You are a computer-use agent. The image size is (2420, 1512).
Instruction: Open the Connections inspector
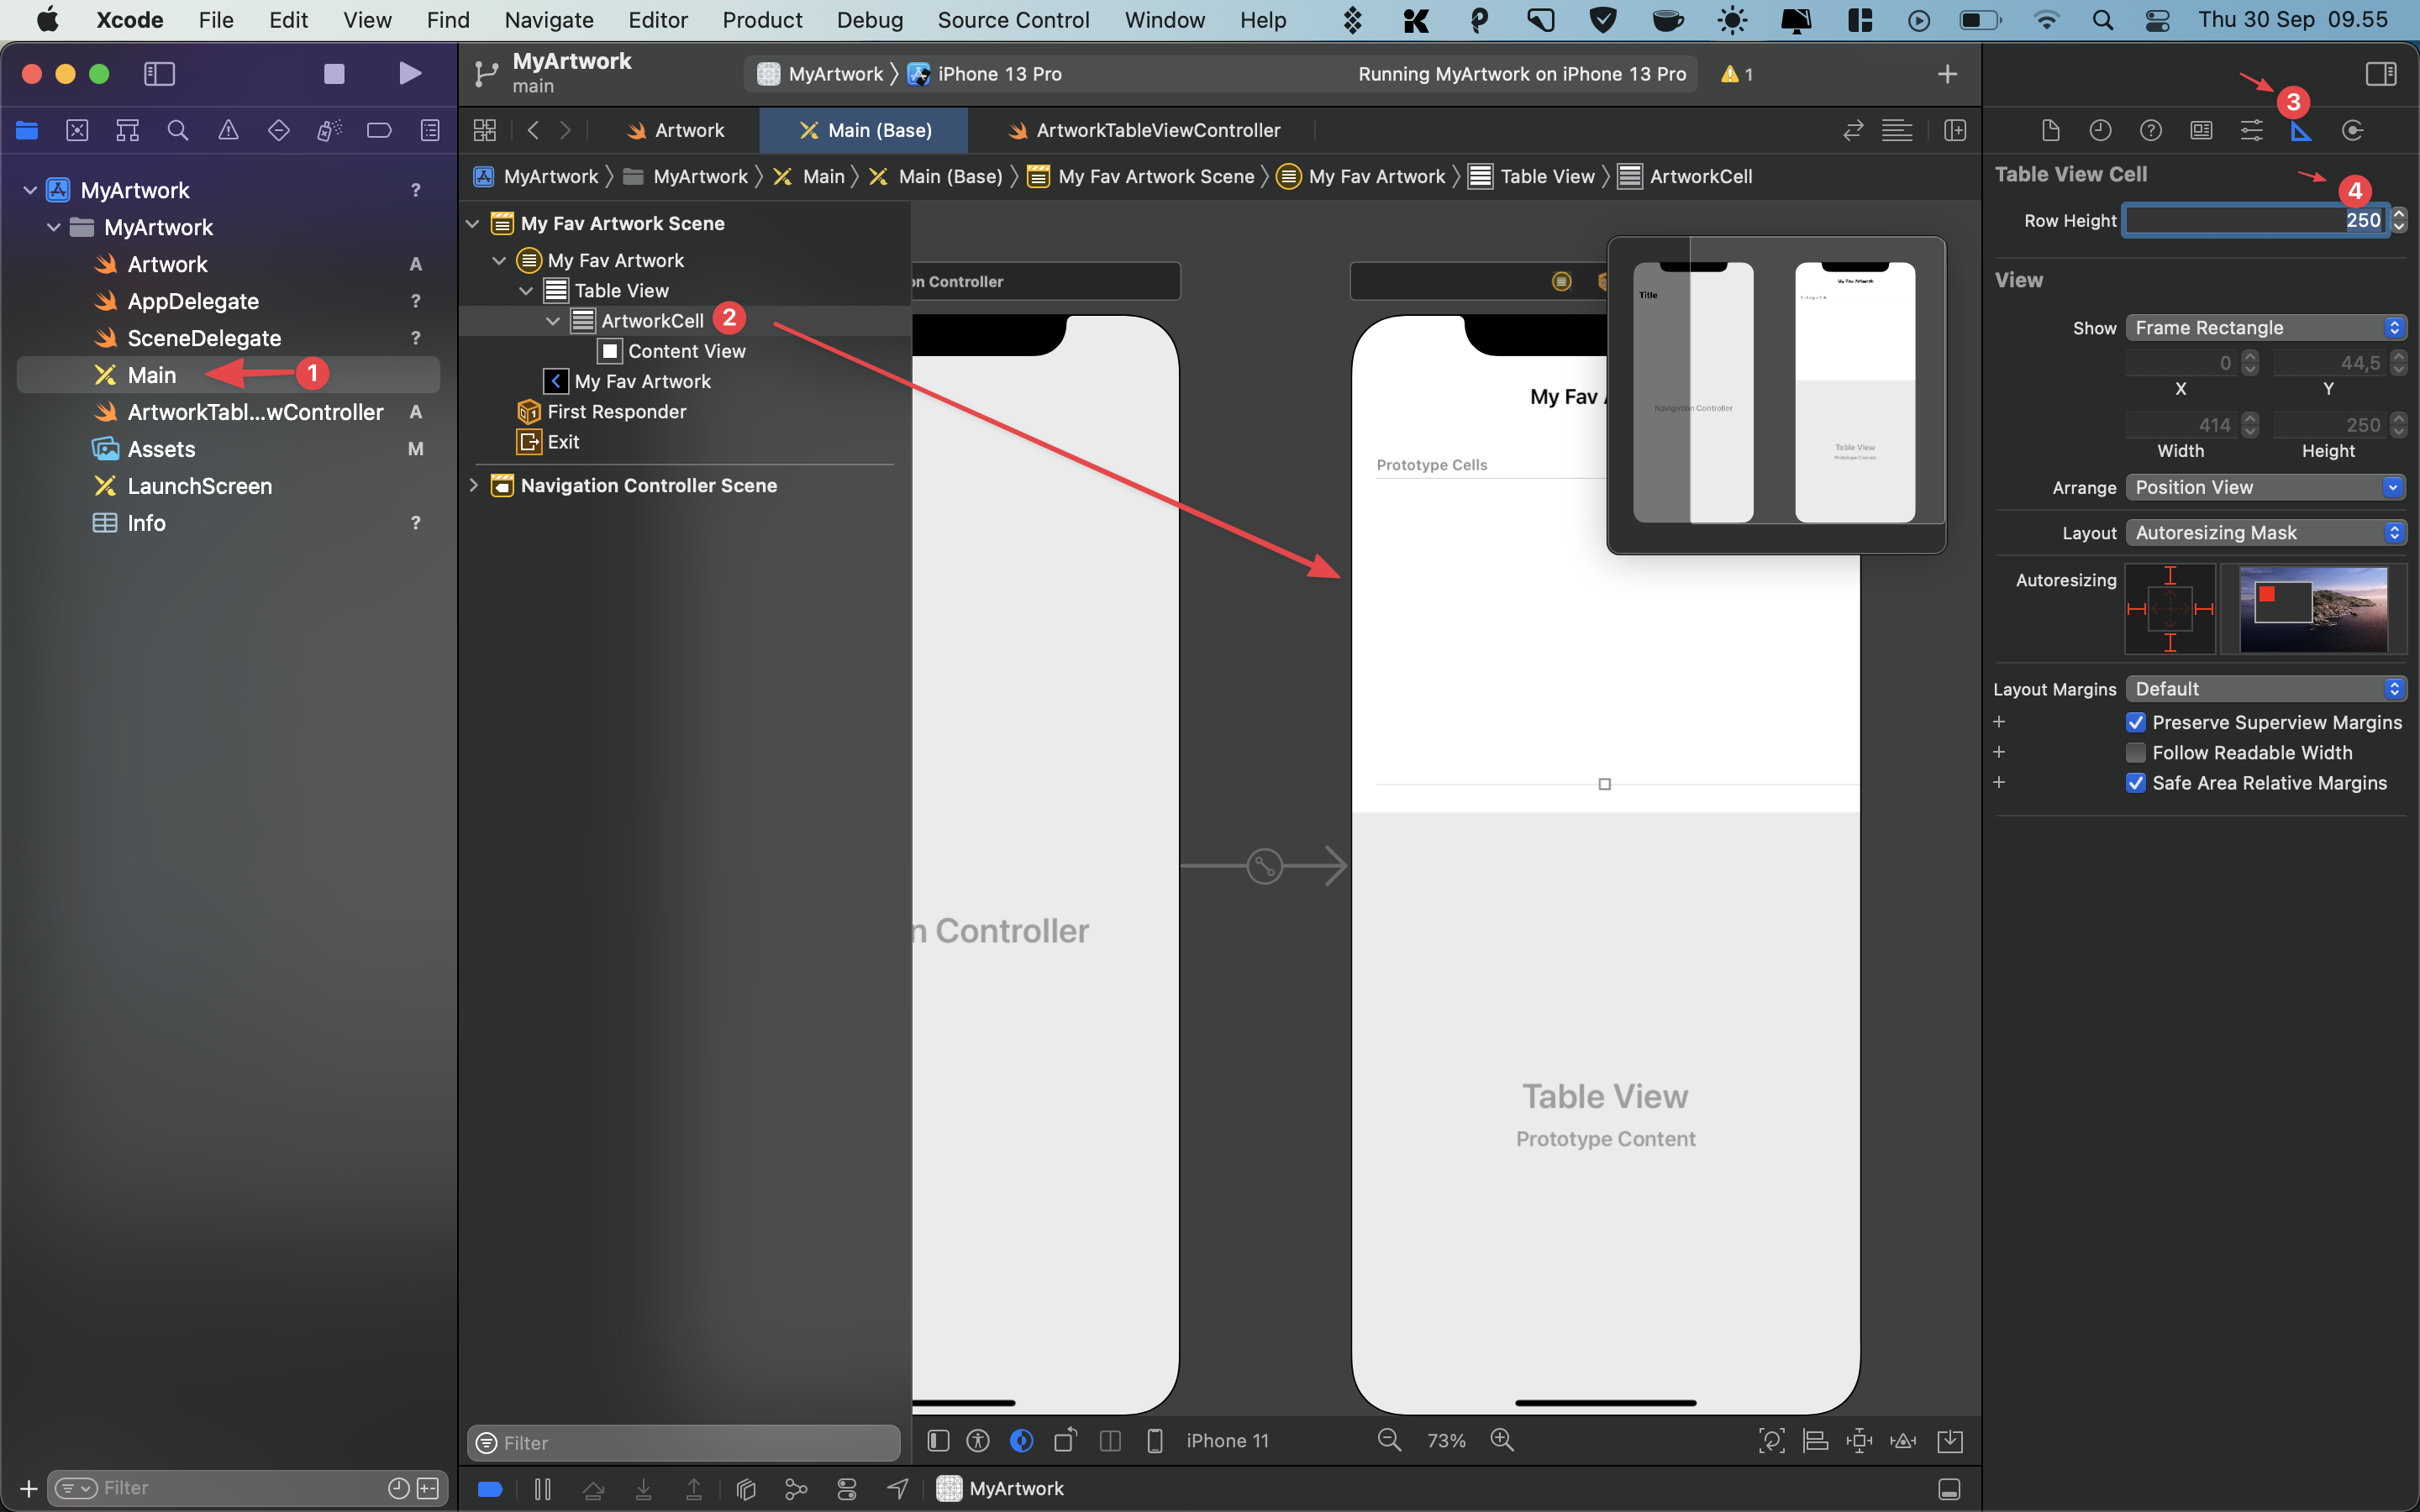point(2352,130)
